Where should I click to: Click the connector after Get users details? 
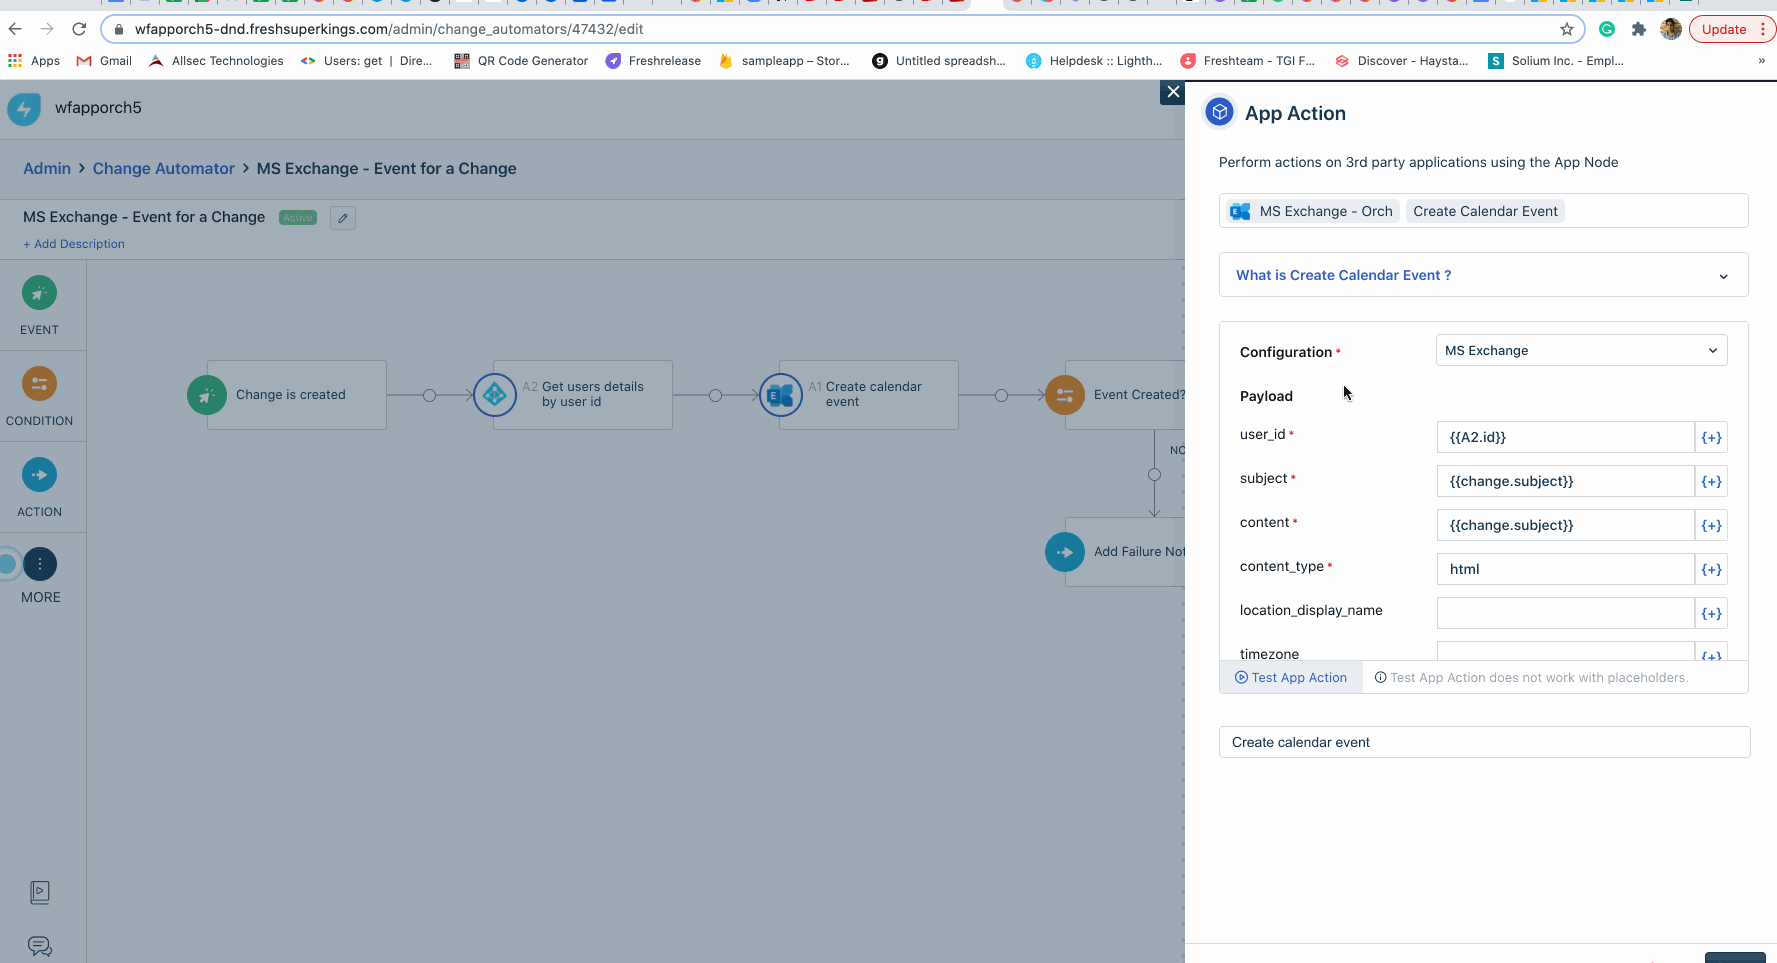pos(715,396)
